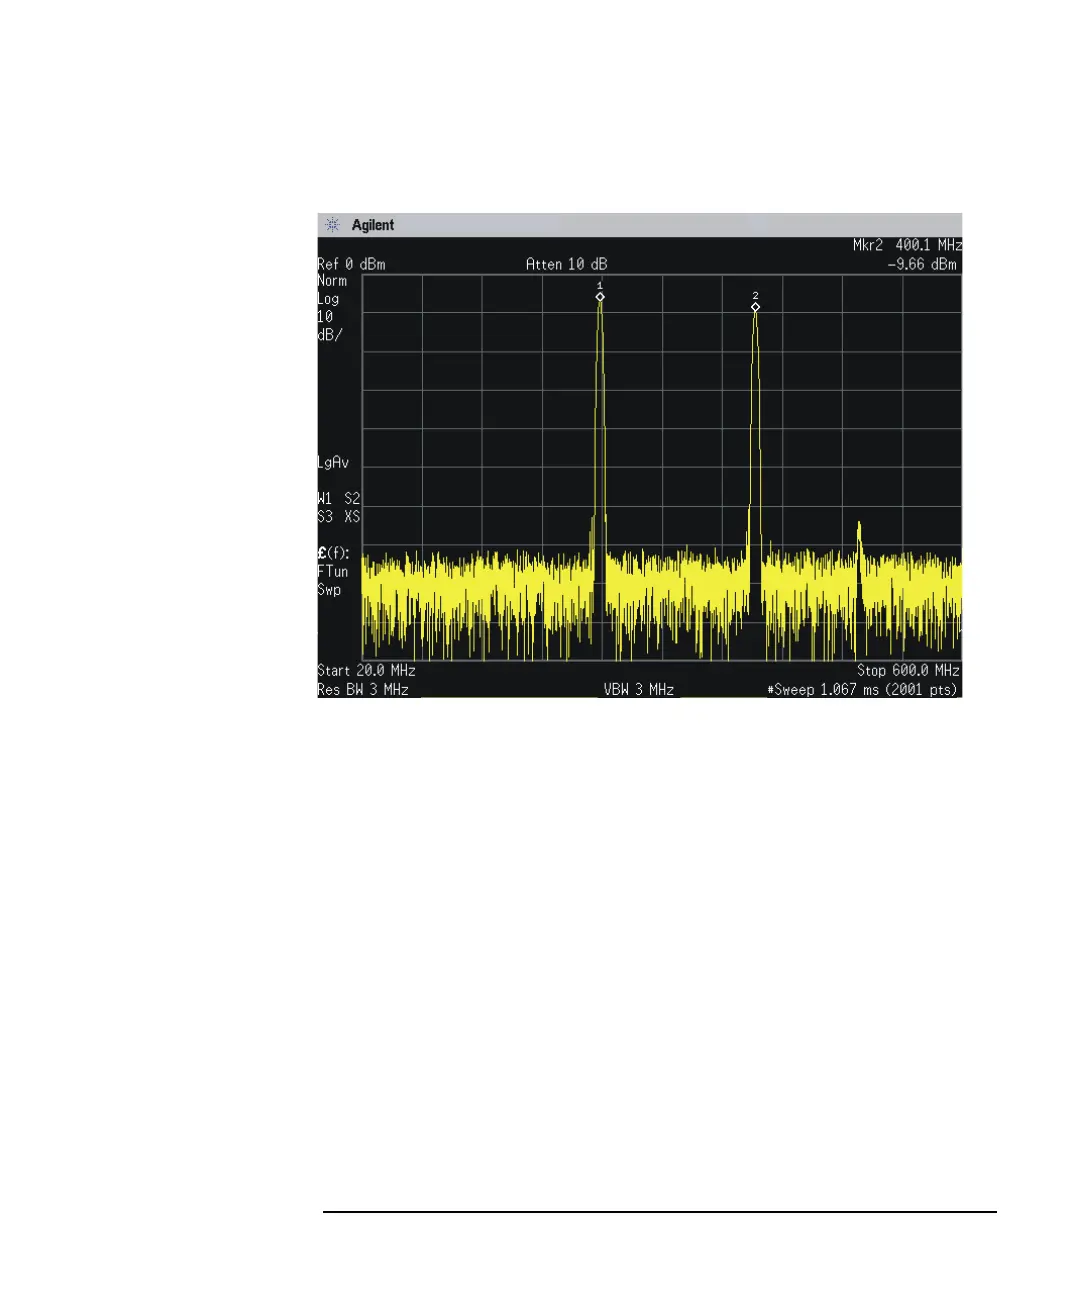Click the 'S3 XS' trace status label

[x=339, y=517]
